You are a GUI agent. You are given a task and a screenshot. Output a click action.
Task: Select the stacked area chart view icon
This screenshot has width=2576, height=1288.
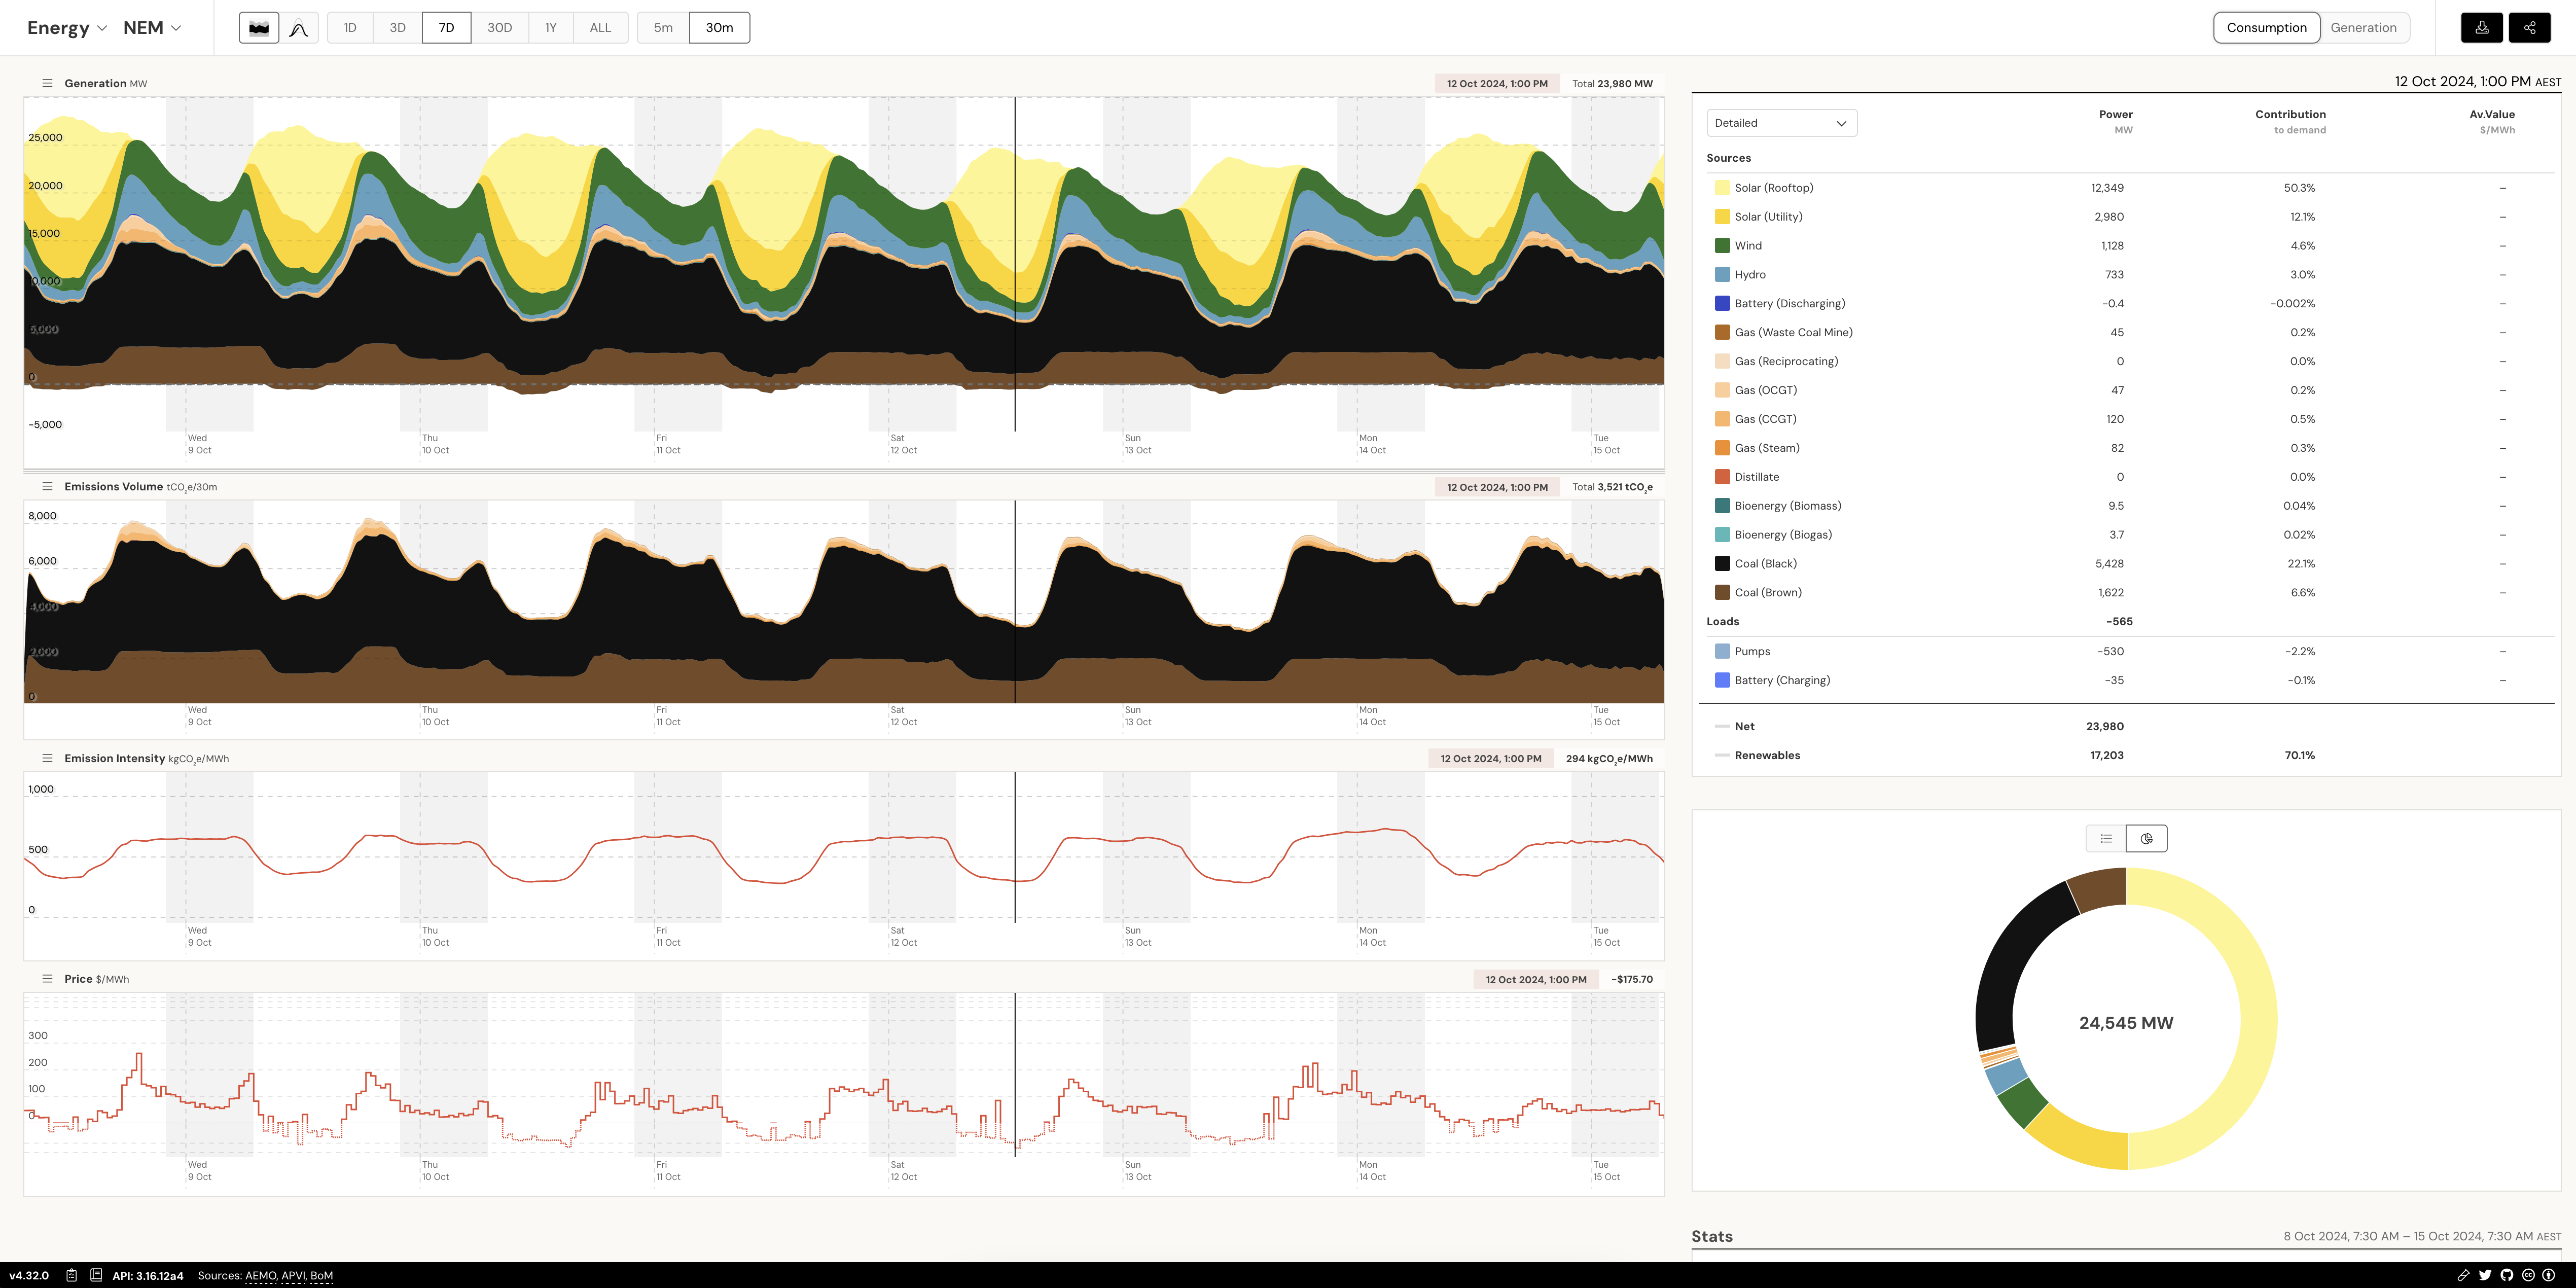pos(259,28)
